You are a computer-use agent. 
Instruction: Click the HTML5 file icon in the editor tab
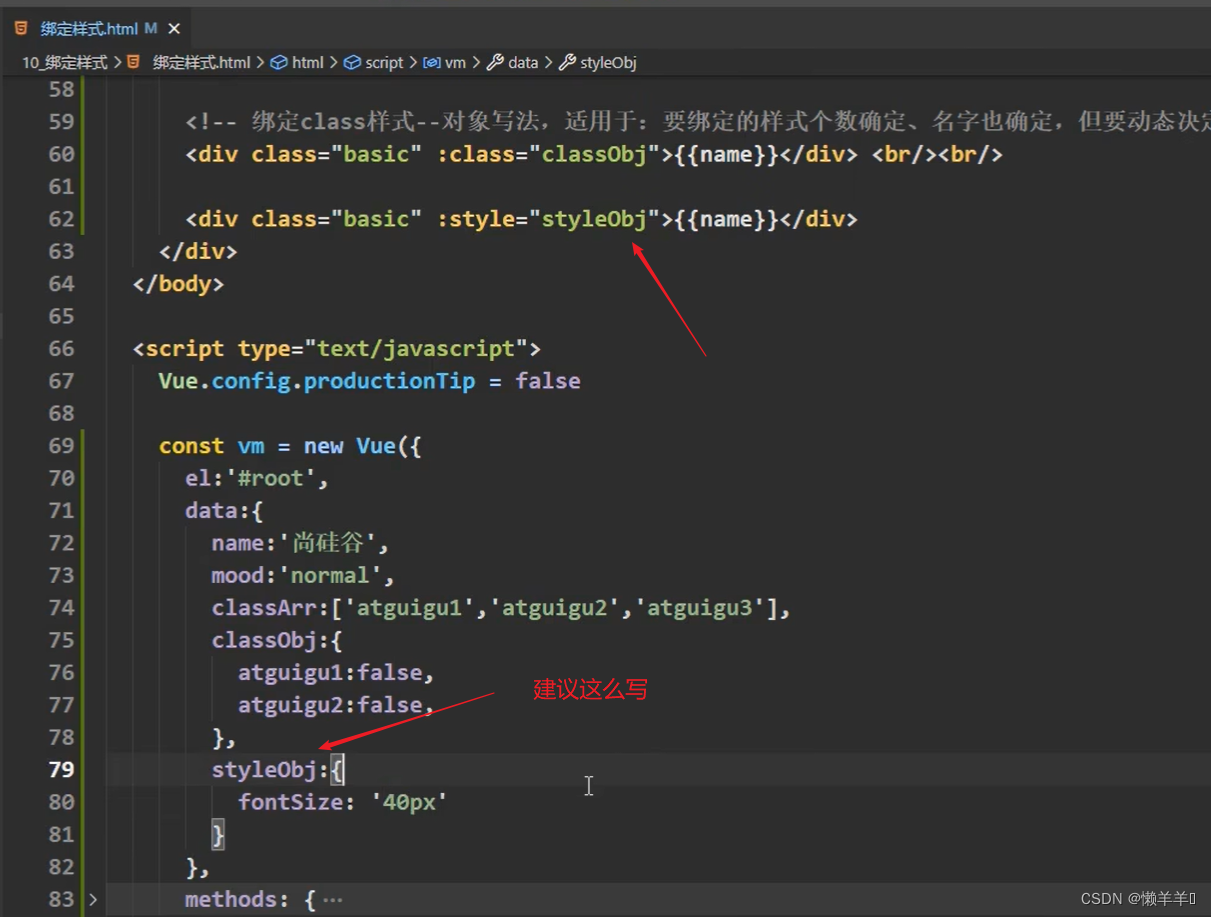tap(21, 28)
